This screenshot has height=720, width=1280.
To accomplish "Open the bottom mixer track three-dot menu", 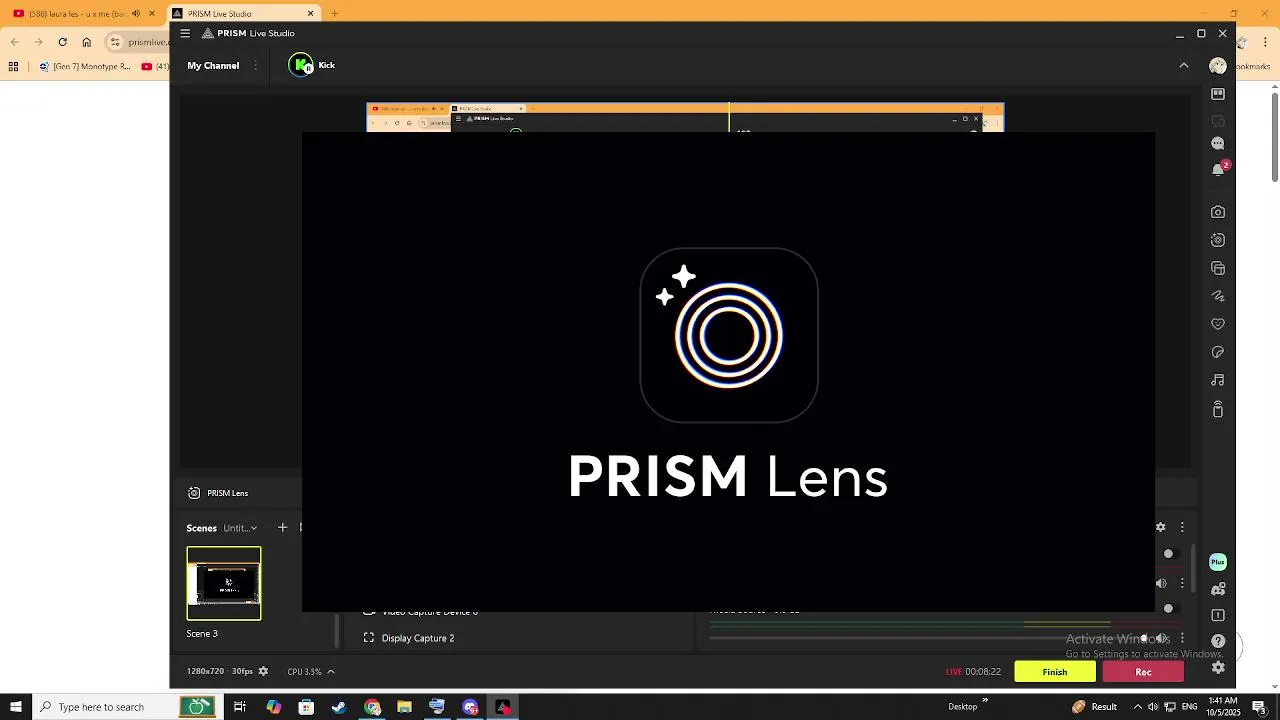I will [x=1182, y=638].
